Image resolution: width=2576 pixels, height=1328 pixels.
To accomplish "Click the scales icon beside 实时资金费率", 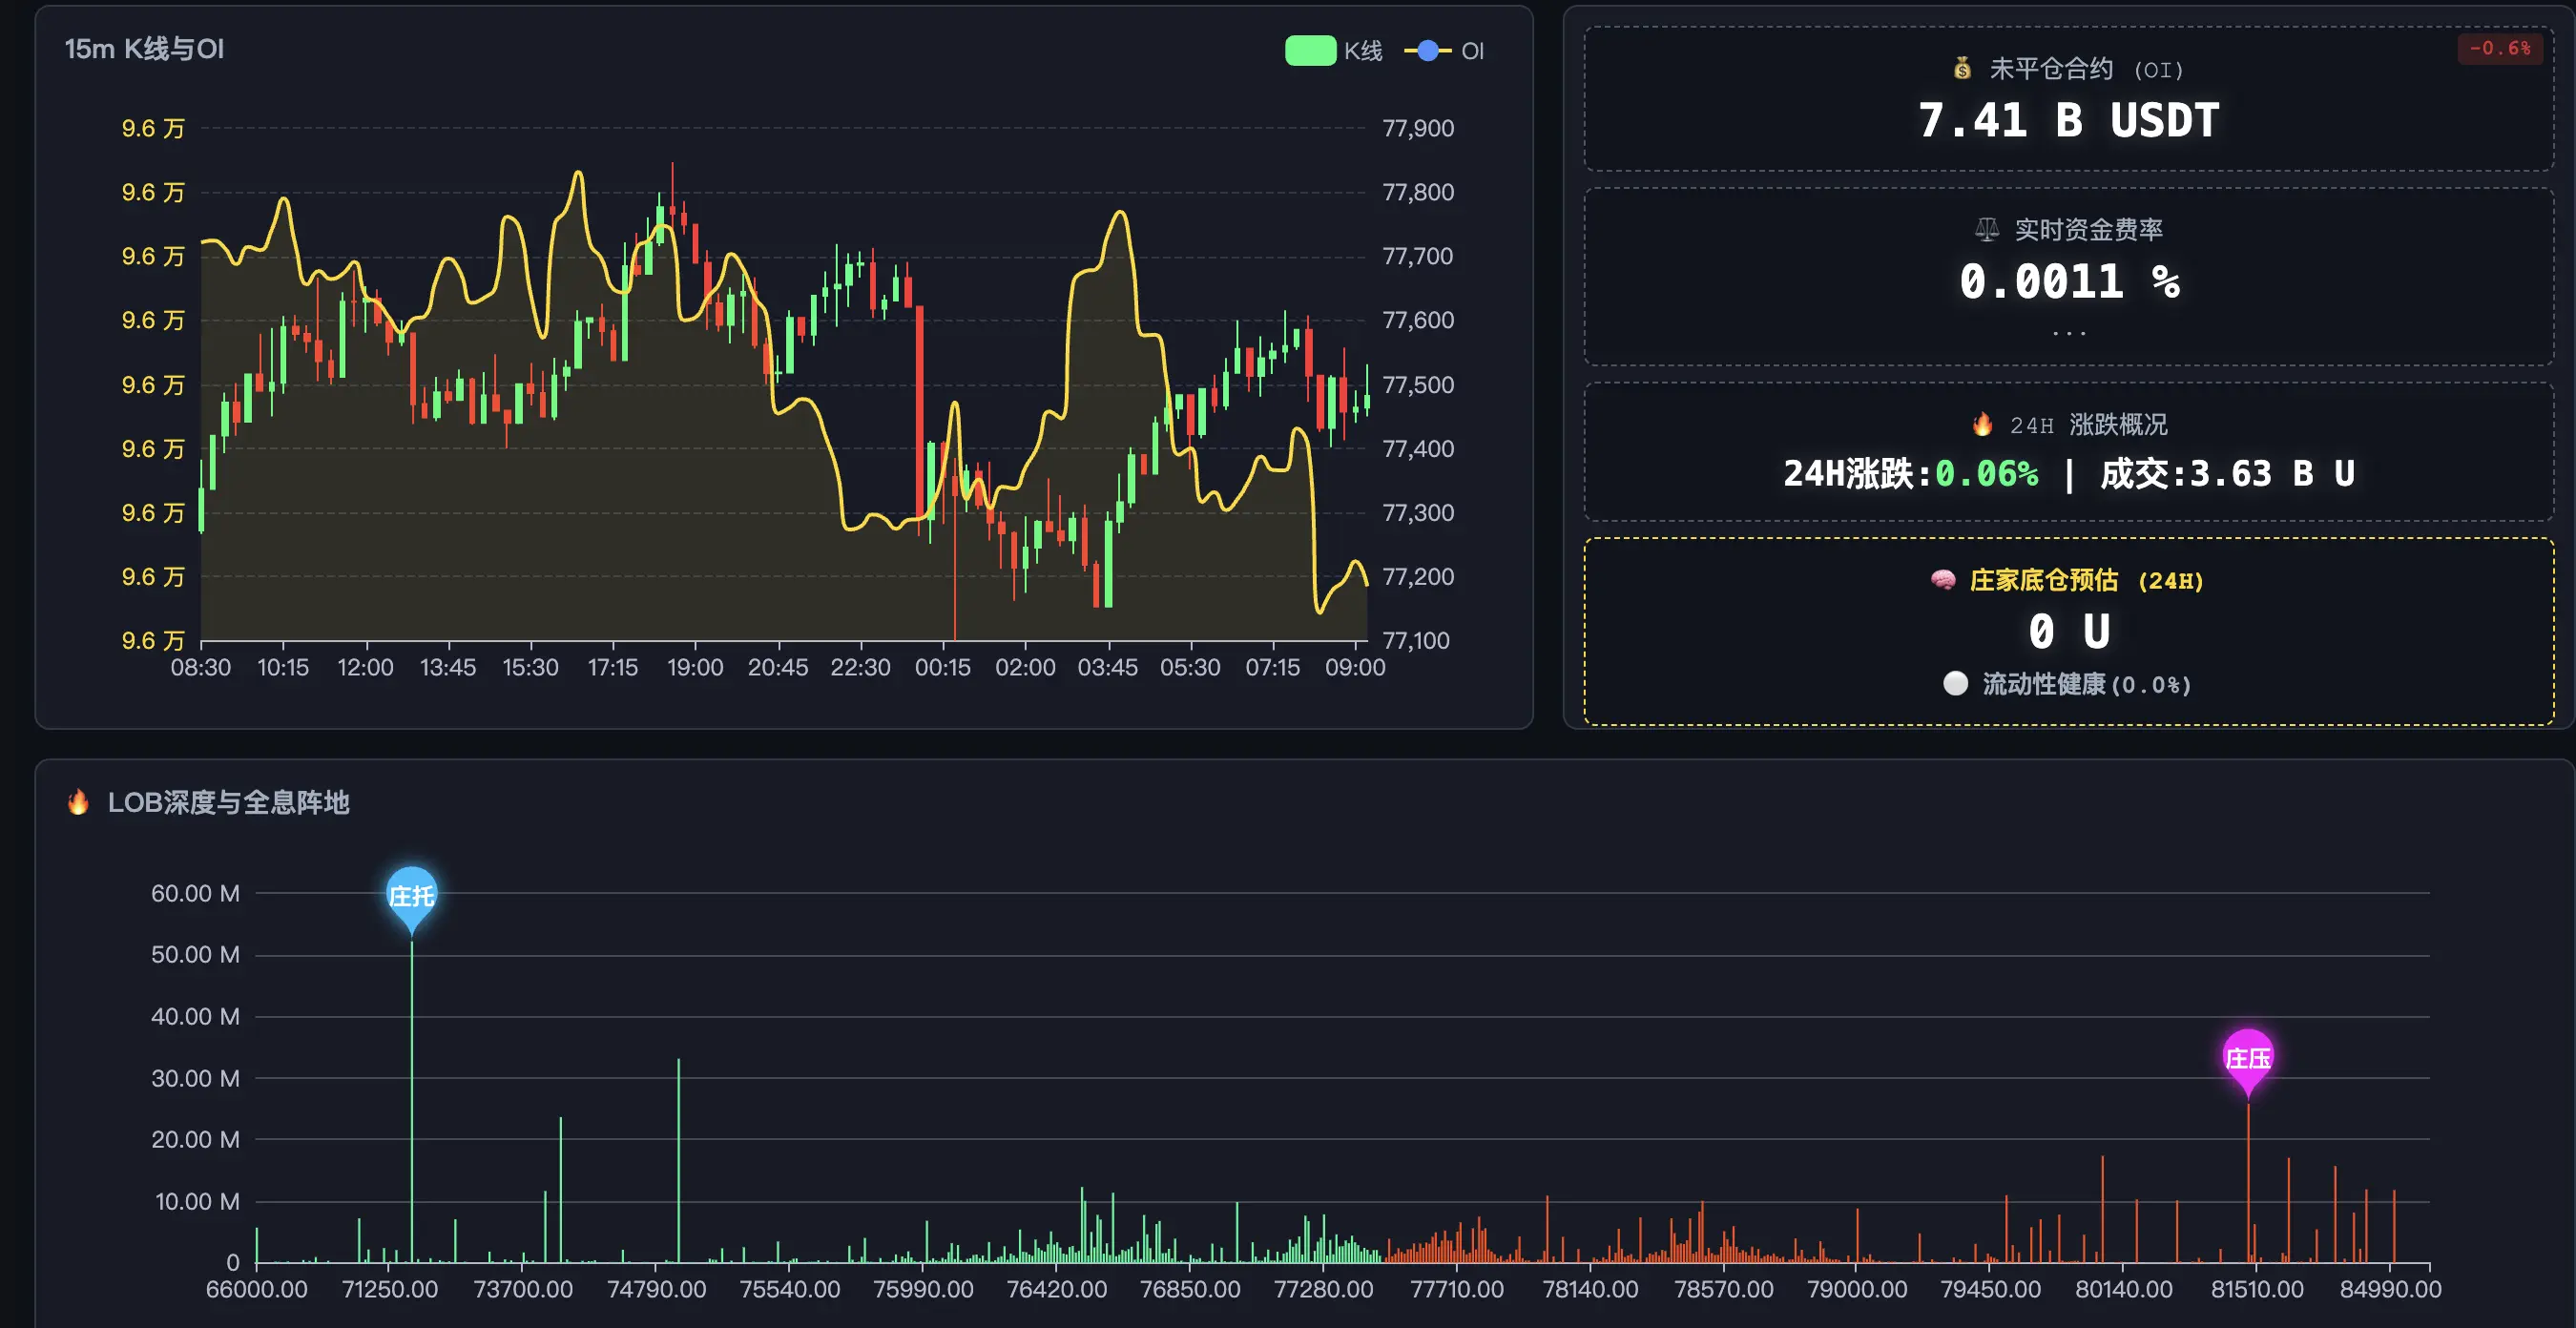I will pyautogui.click(x=1986, y=229).
